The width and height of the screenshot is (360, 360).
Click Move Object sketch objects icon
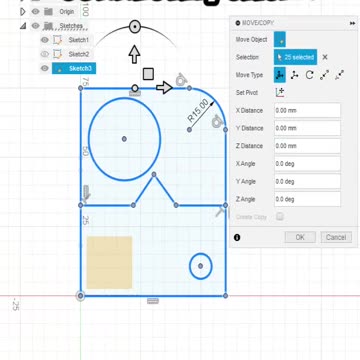click(280, 39)
